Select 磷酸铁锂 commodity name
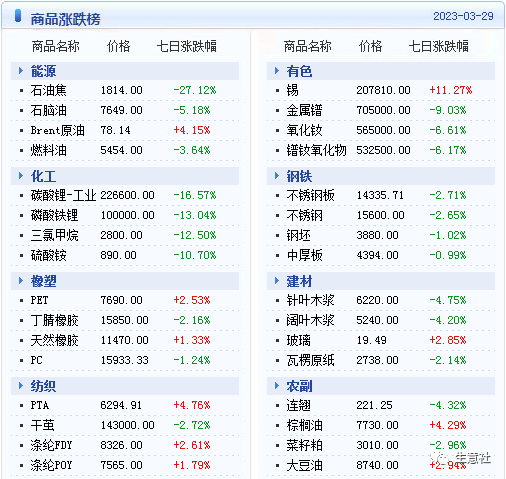 point(54,215)
